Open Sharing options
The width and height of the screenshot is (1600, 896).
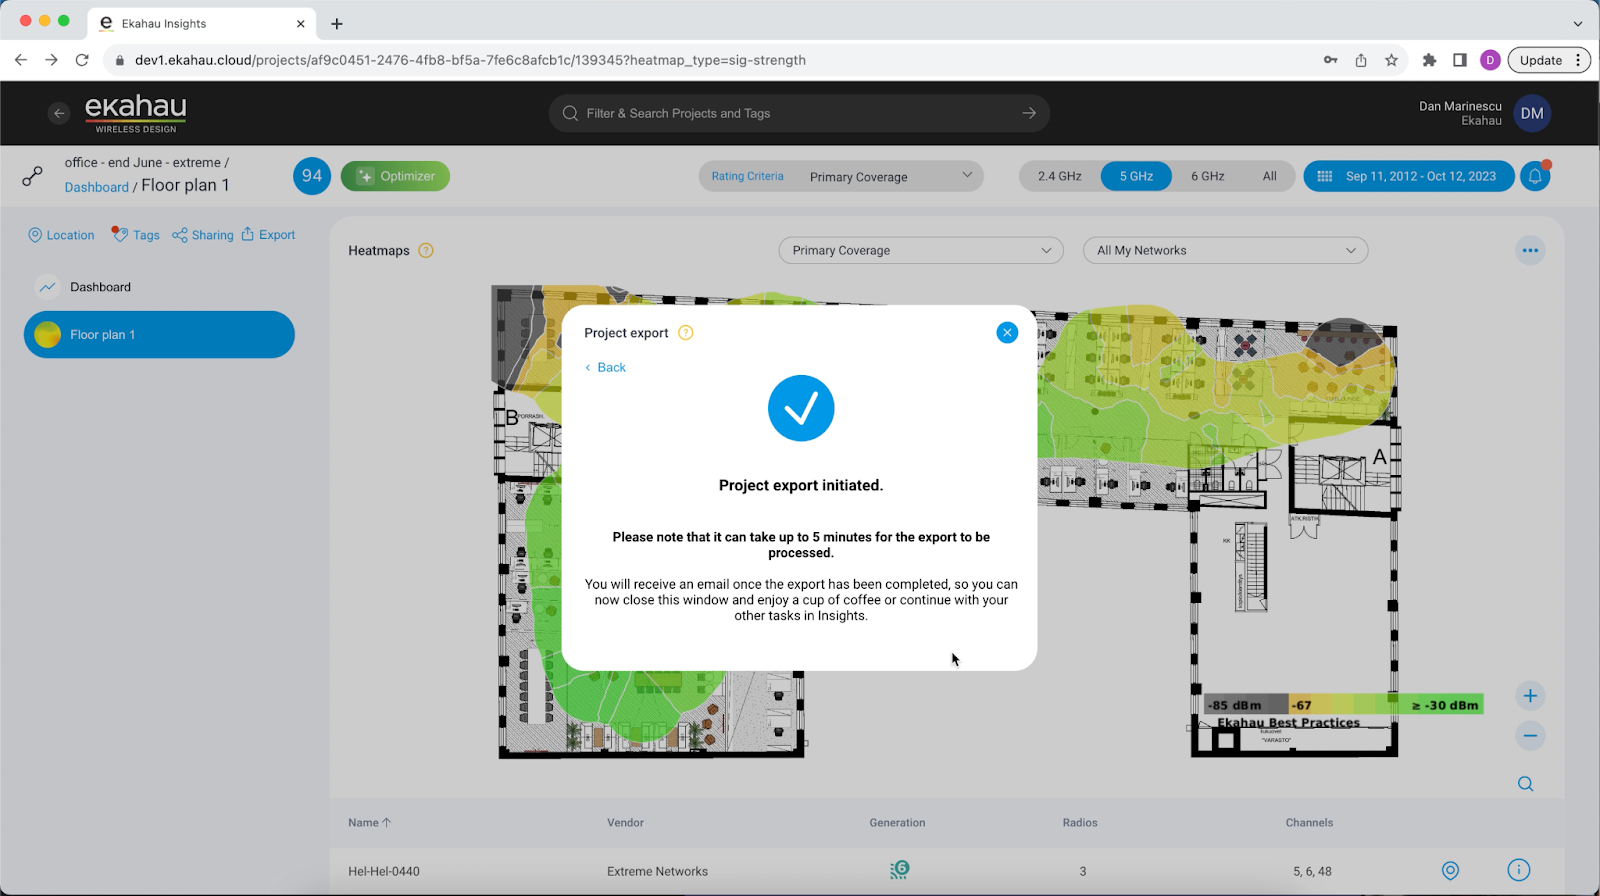click(203, 235)
